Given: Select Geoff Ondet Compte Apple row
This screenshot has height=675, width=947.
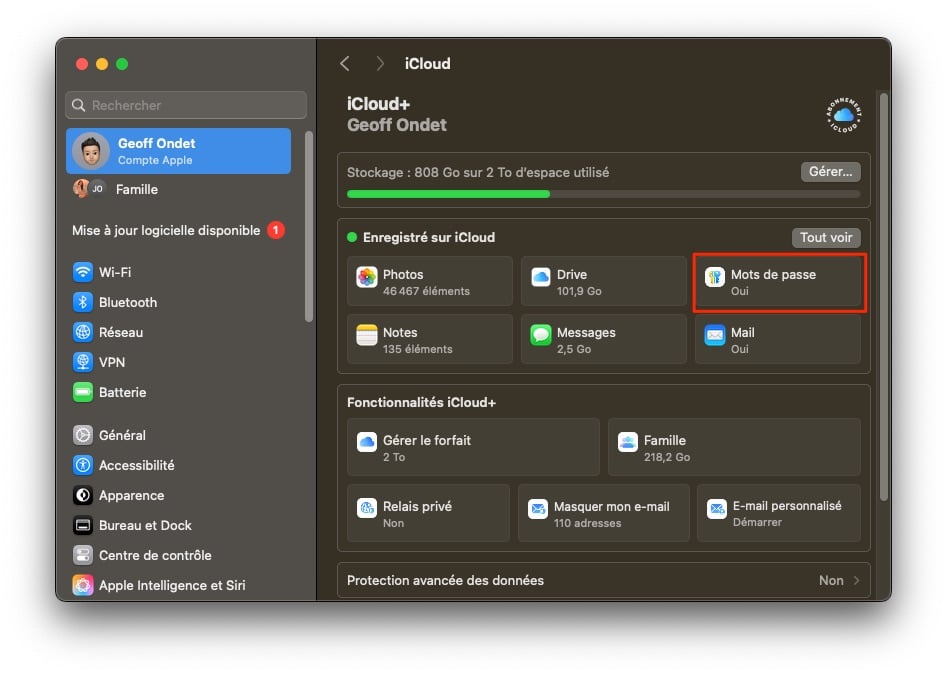Looking at the screenshot, I should [x=179, y=151].
